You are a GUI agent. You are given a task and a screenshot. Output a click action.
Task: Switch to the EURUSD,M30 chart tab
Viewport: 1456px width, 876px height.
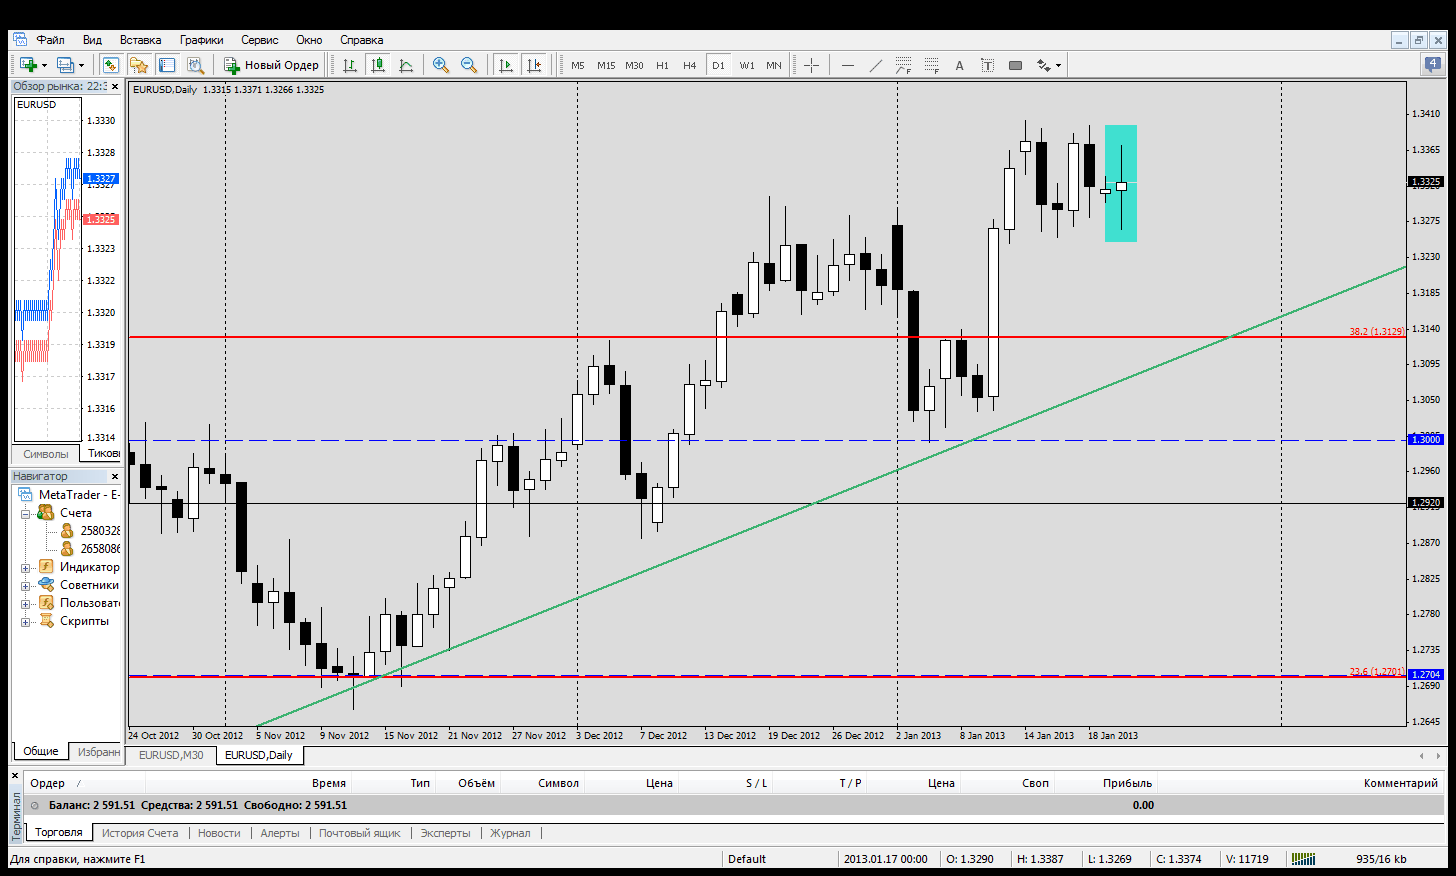[x=171, y=755]
